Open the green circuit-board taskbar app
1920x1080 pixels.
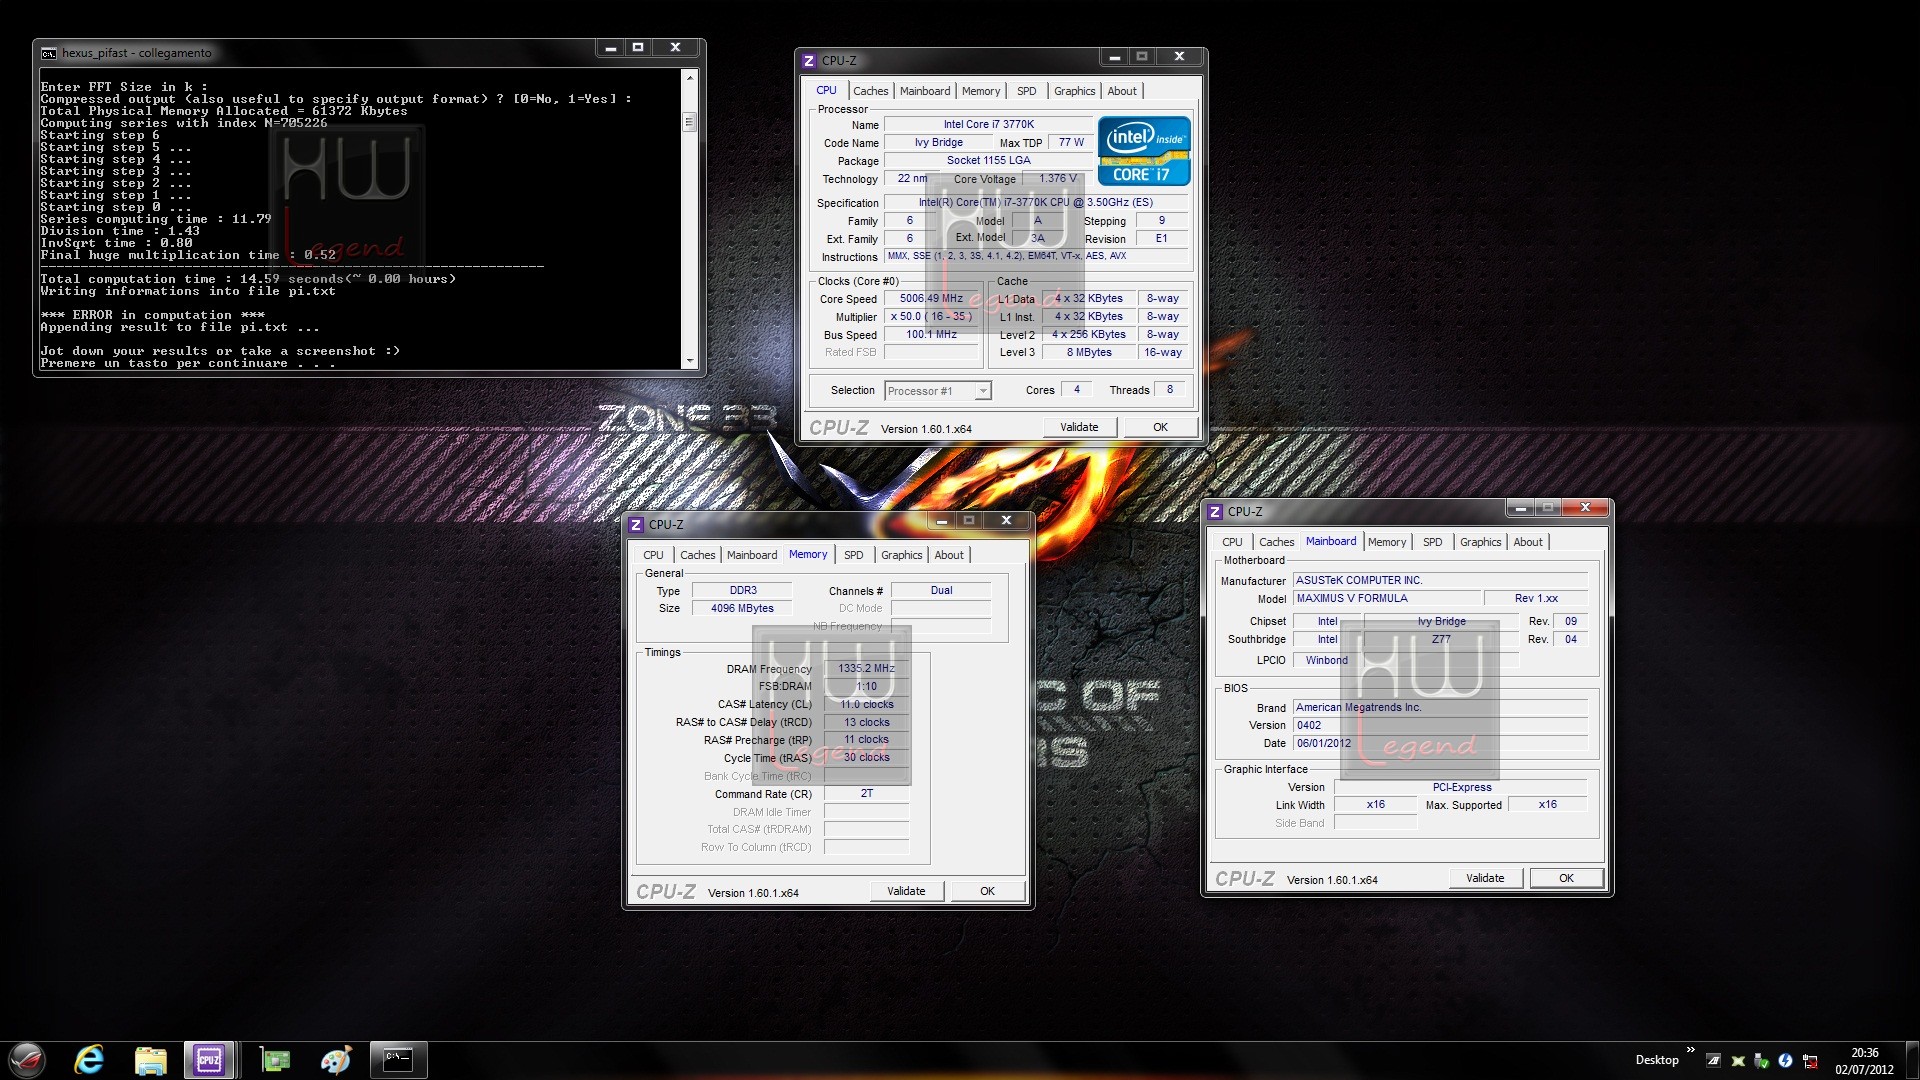pyautogui.click(x=274, y=1060)
